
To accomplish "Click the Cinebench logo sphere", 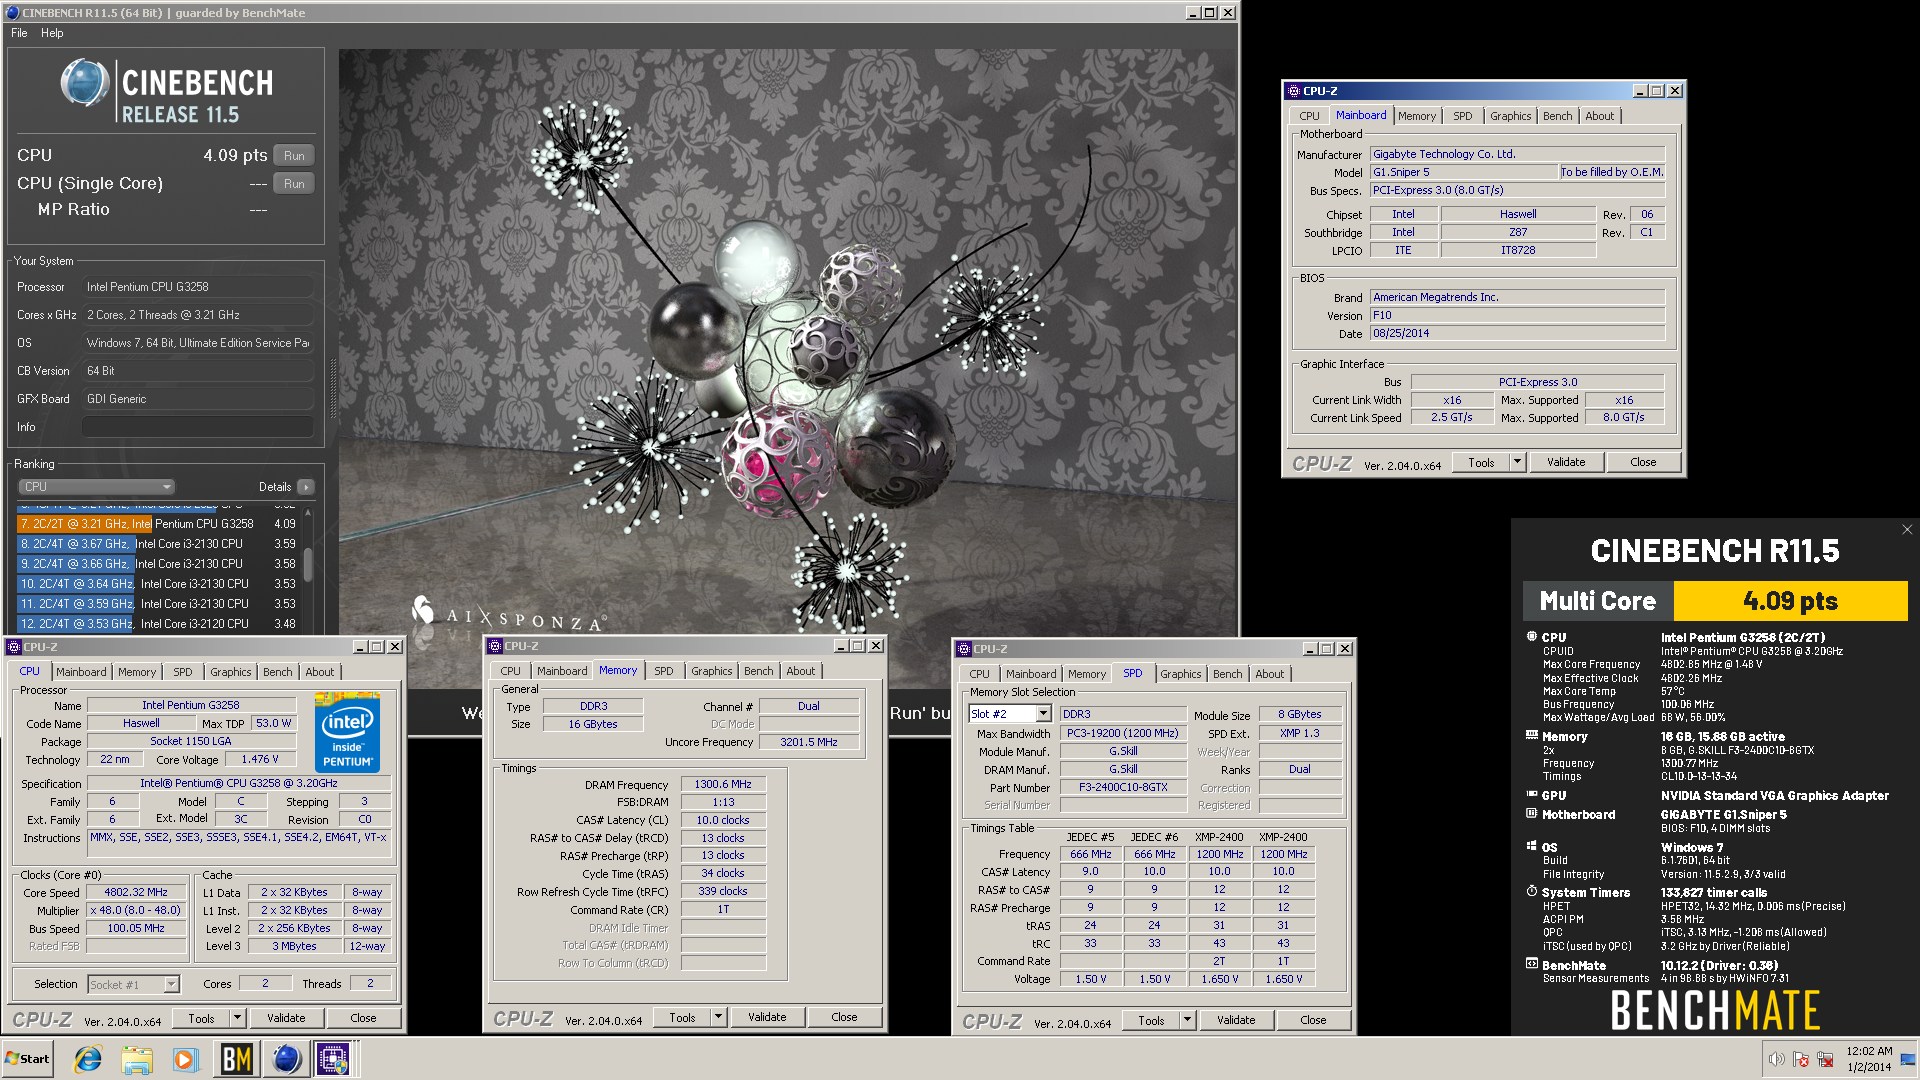I will pyautogui.click(x=84, y=82).
